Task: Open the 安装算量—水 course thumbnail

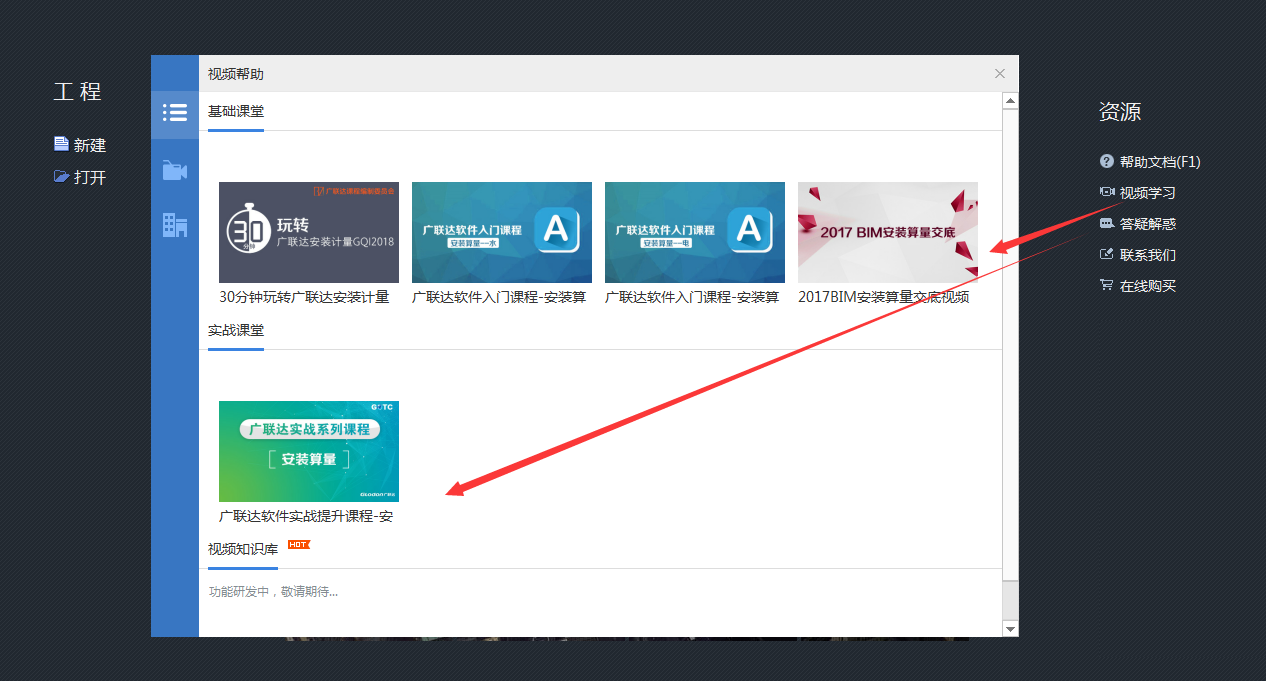Action: 502,232
